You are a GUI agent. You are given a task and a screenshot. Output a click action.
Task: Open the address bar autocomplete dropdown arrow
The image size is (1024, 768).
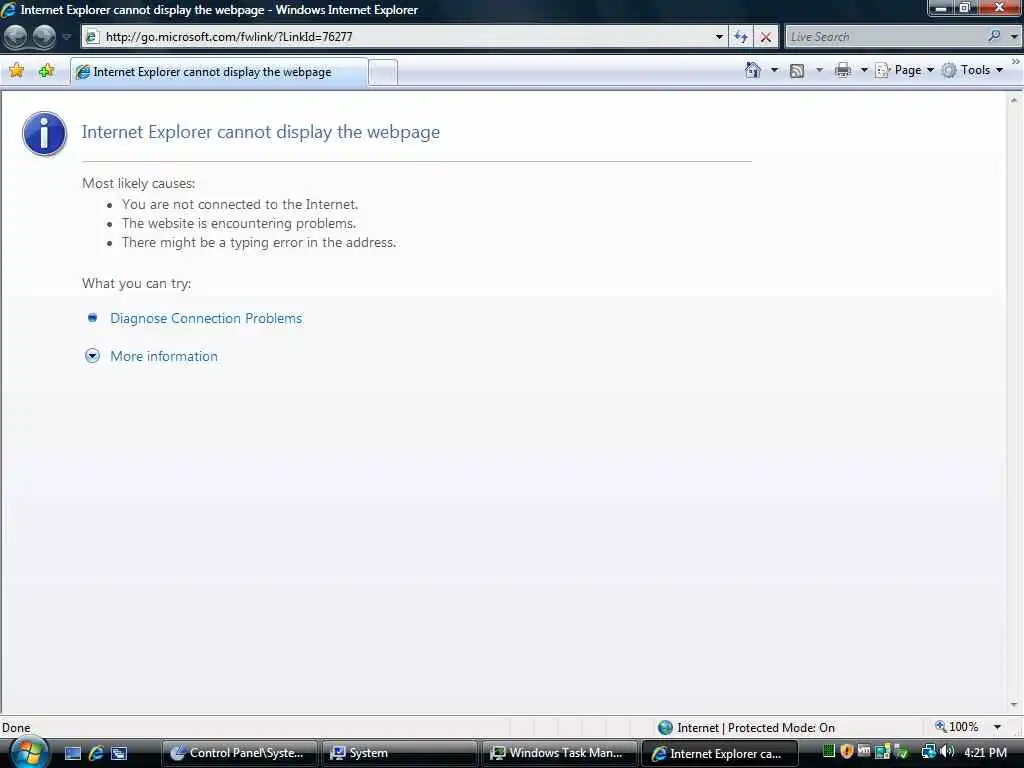719,37
